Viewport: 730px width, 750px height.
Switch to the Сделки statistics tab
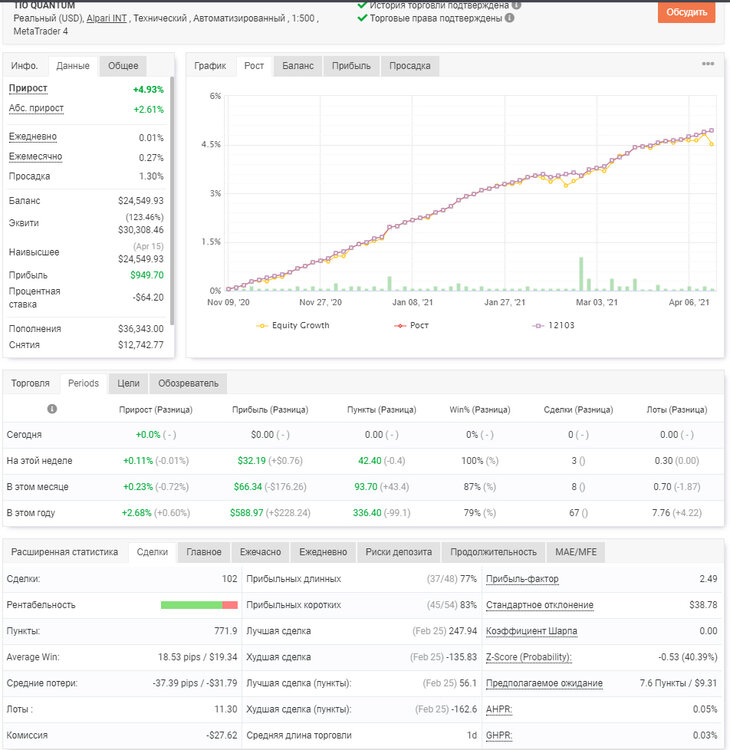pos(152,552)
